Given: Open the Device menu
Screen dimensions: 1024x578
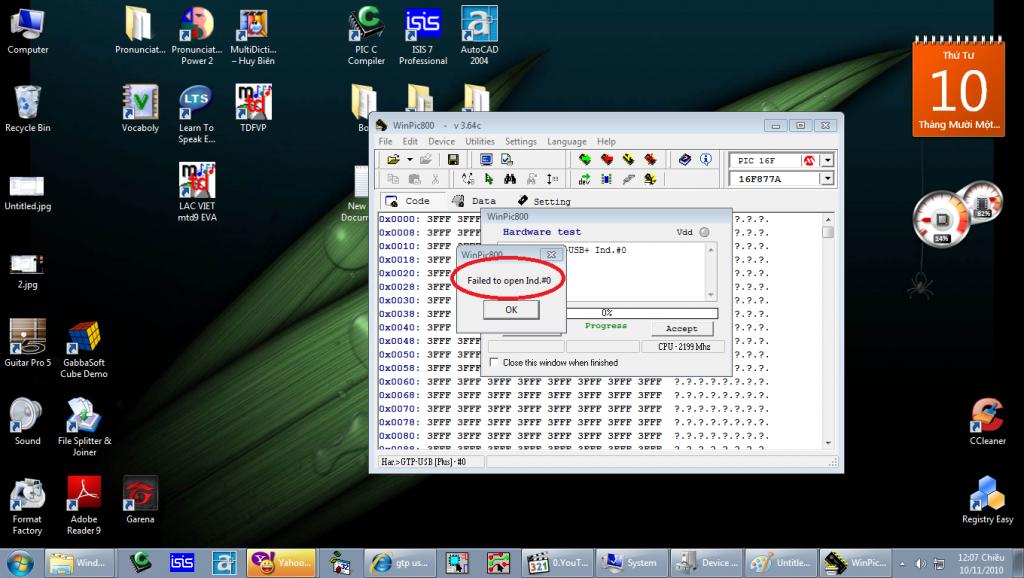Looking at the screenshot, I should [441, 141].
